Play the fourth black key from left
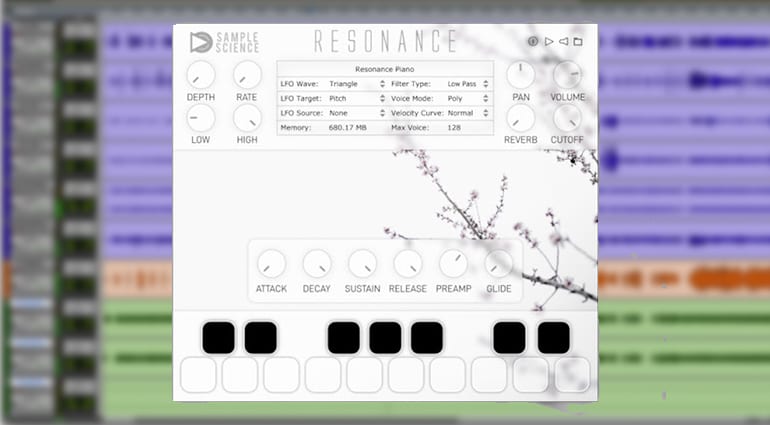This screenshot has width=770, height=425. point(385,338)
